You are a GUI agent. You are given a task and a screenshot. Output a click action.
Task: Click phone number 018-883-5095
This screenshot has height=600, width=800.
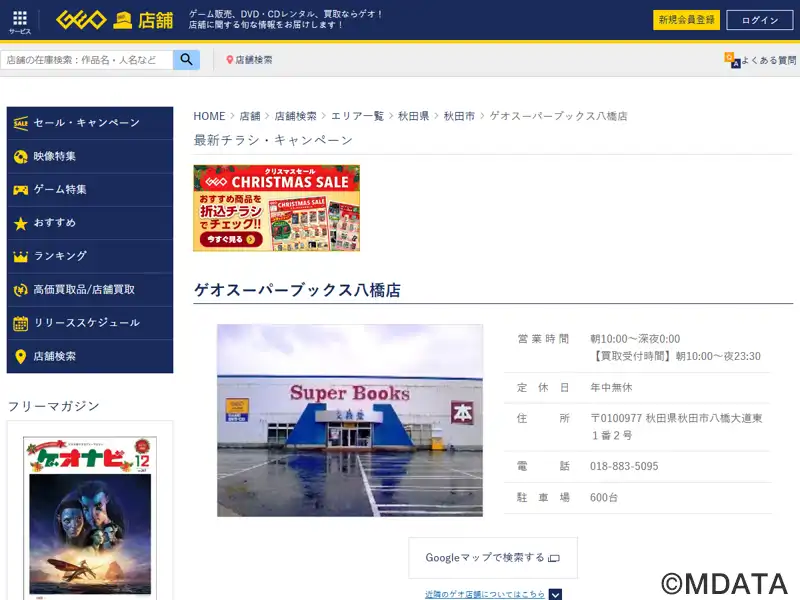tap(624, 466)
